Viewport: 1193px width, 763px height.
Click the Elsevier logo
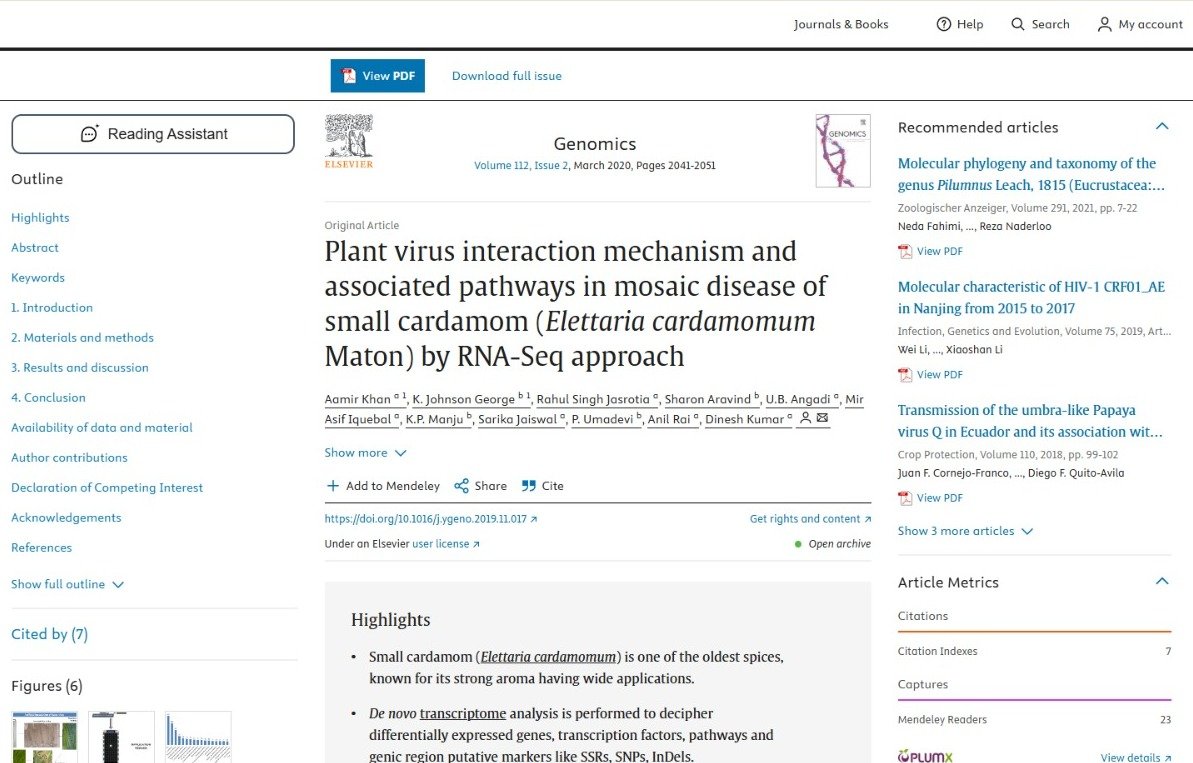[x=348, y=140]
